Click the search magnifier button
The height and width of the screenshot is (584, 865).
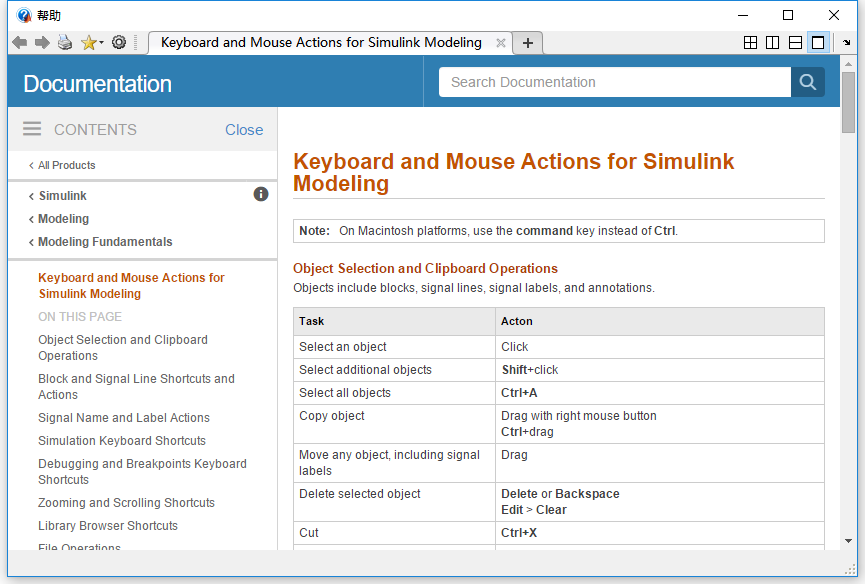point(808,82)
